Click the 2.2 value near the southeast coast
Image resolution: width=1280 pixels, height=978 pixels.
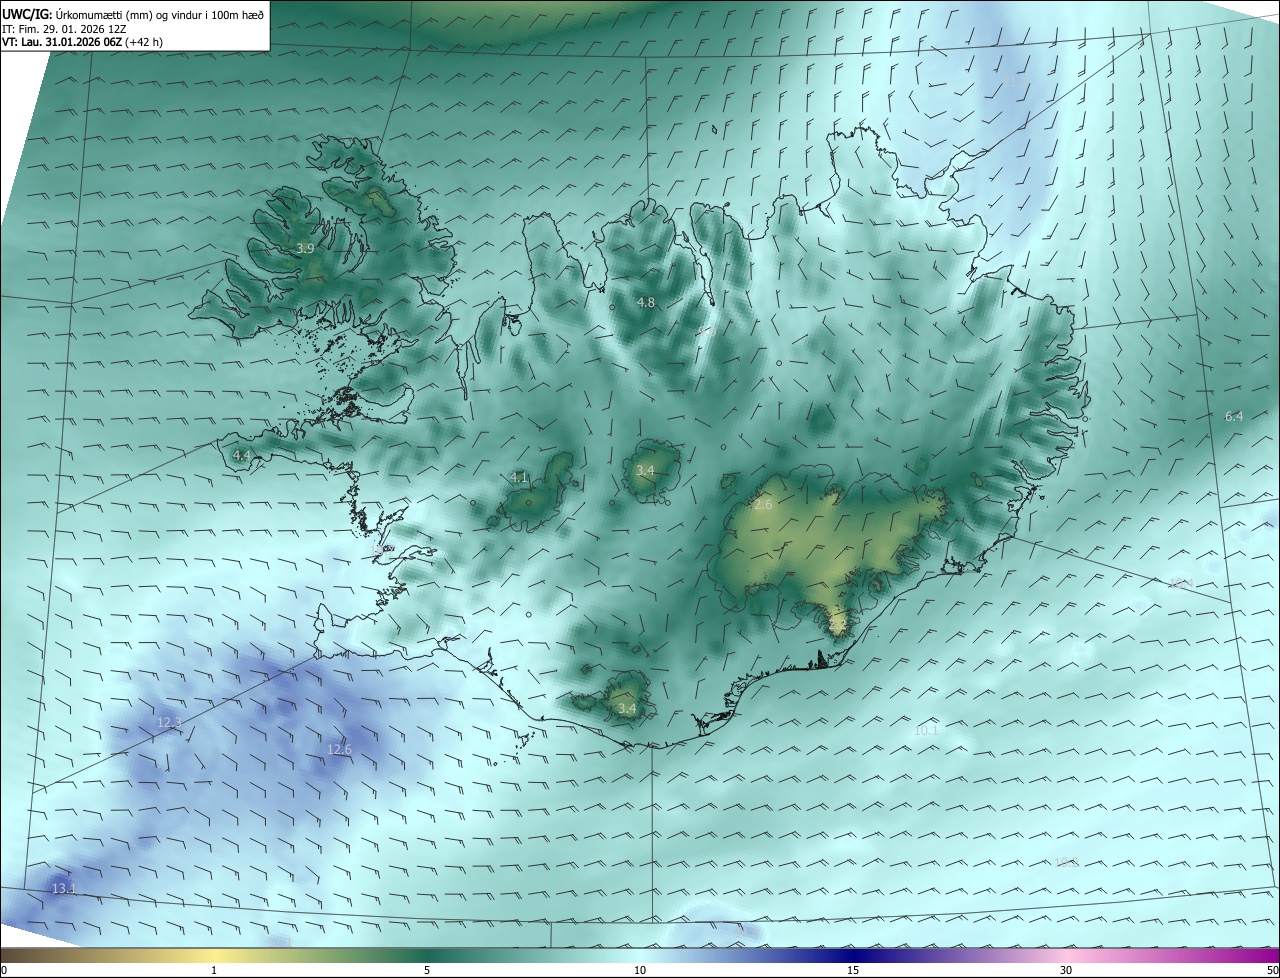pyautogui.click(x=838, y=624)
